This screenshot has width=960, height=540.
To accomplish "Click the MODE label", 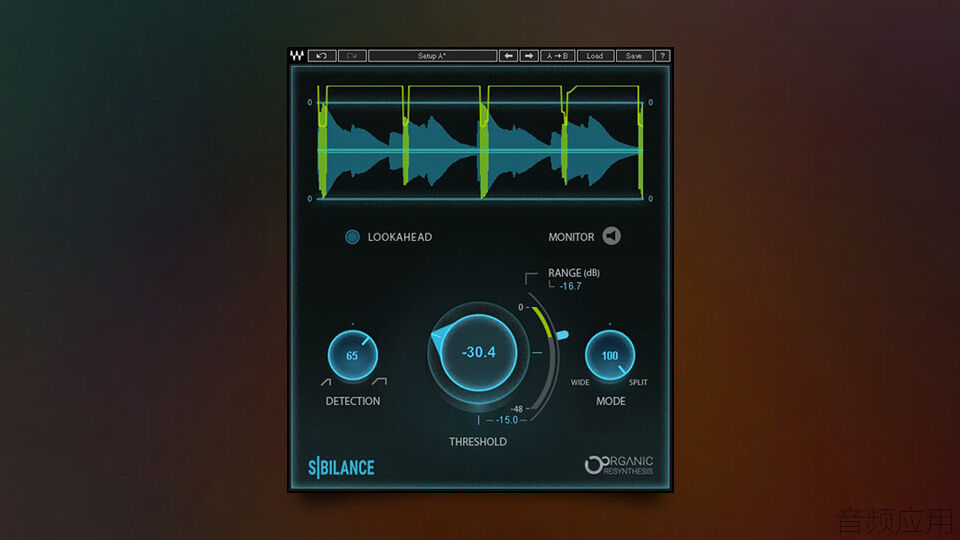I will (611, 401).
